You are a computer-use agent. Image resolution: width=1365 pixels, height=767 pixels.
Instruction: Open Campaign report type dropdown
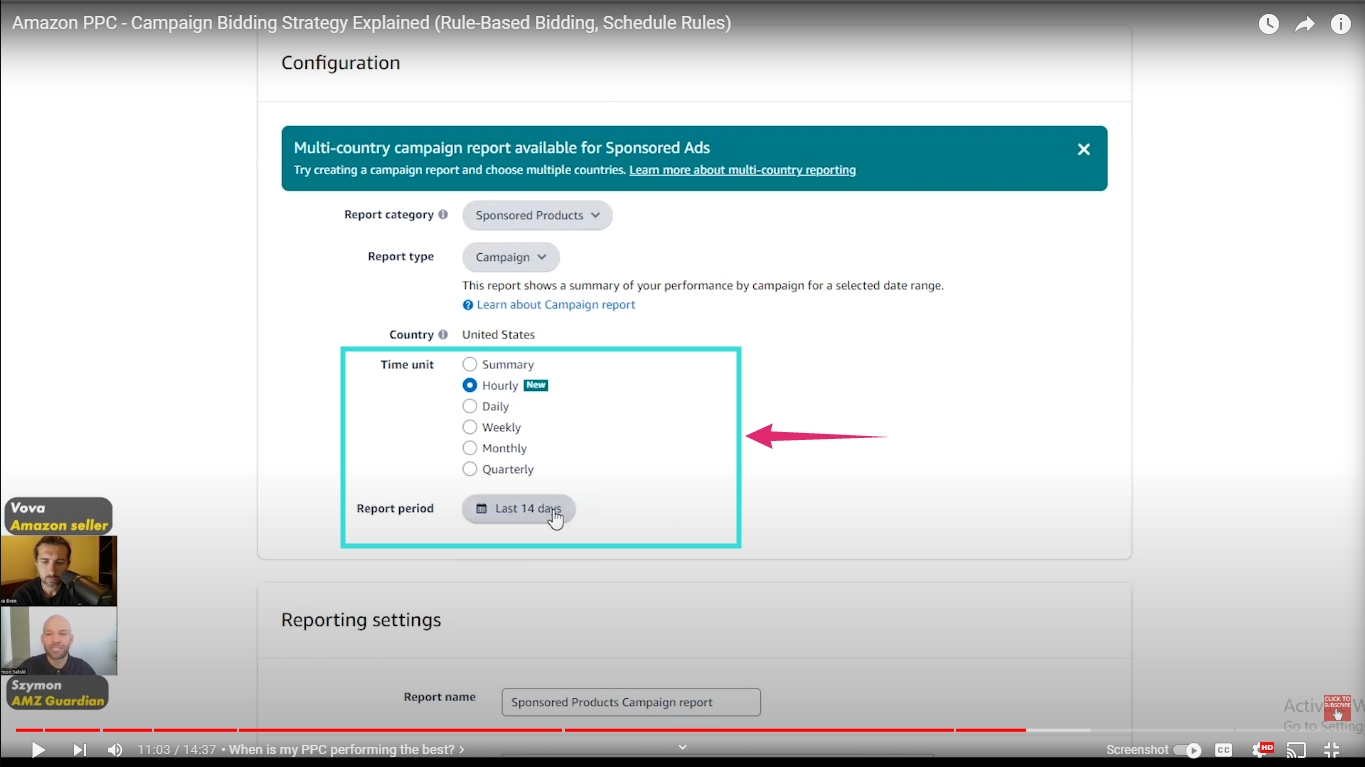[x=511, y=257]
